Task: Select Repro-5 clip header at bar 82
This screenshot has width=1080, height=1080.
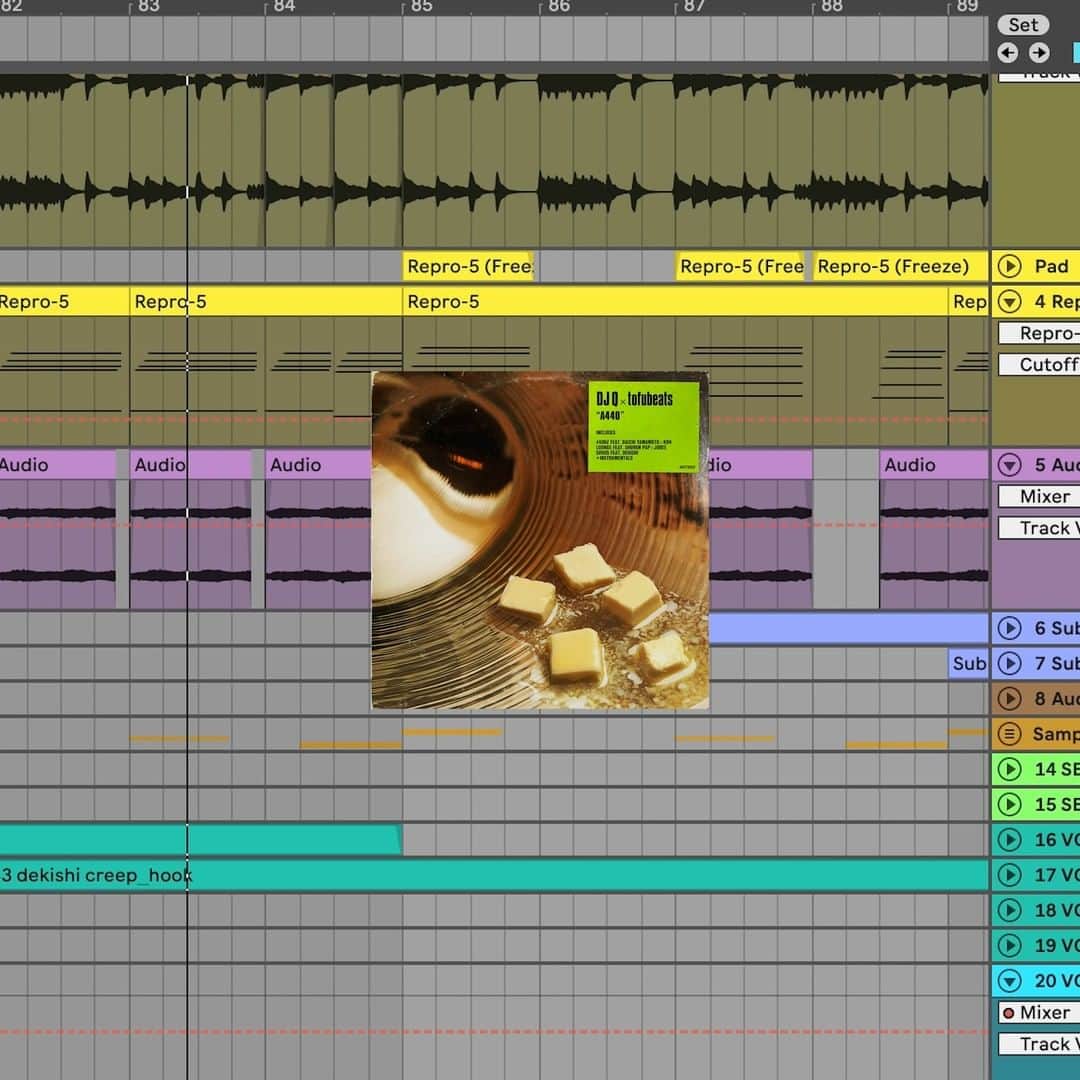Action: coord(64,302)
